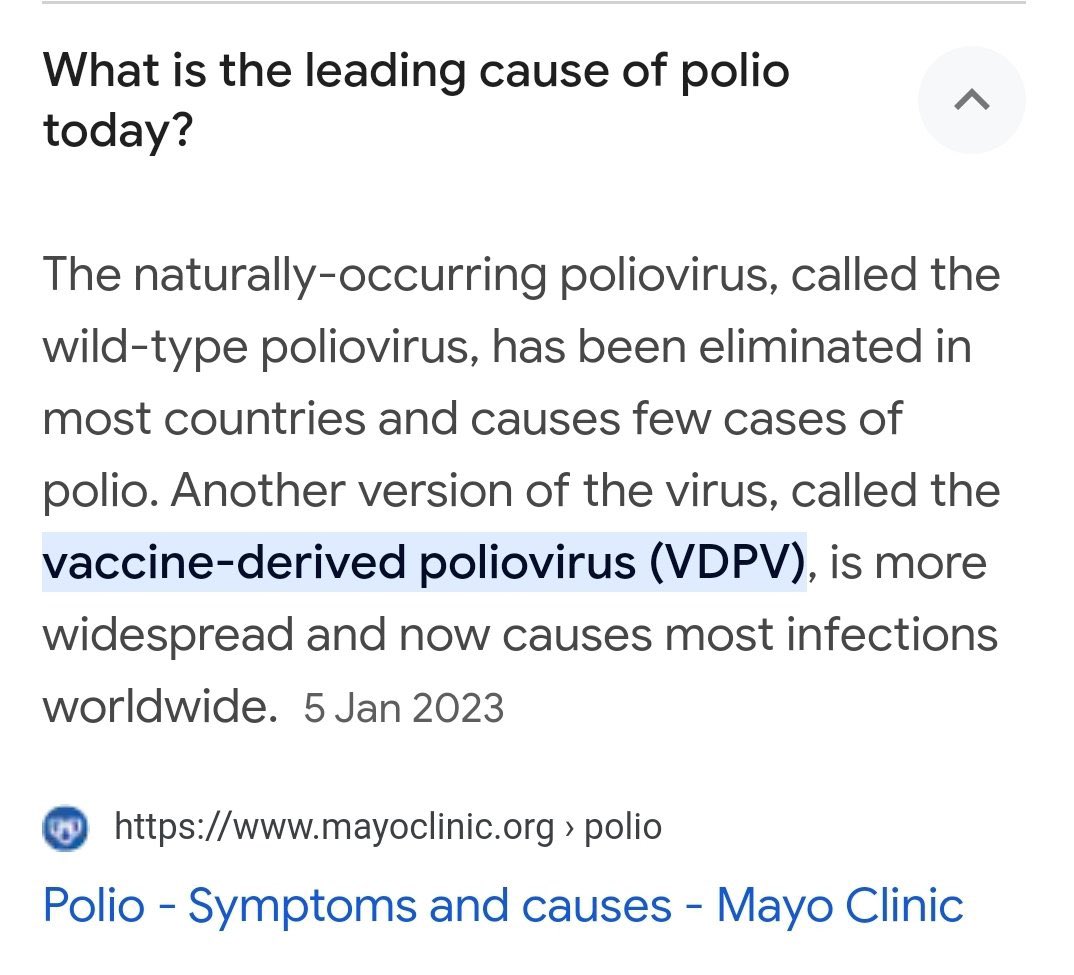The width and height of the screenshot is (1074, 975).
Task: Open the 'Polio - Symptoms and causes' link
Action: tap(503, 905)
